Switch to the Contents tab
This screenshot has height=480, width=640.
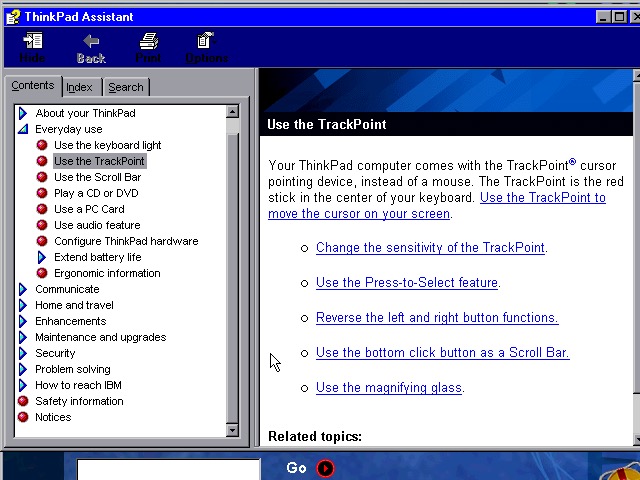(x=33, y=85)
